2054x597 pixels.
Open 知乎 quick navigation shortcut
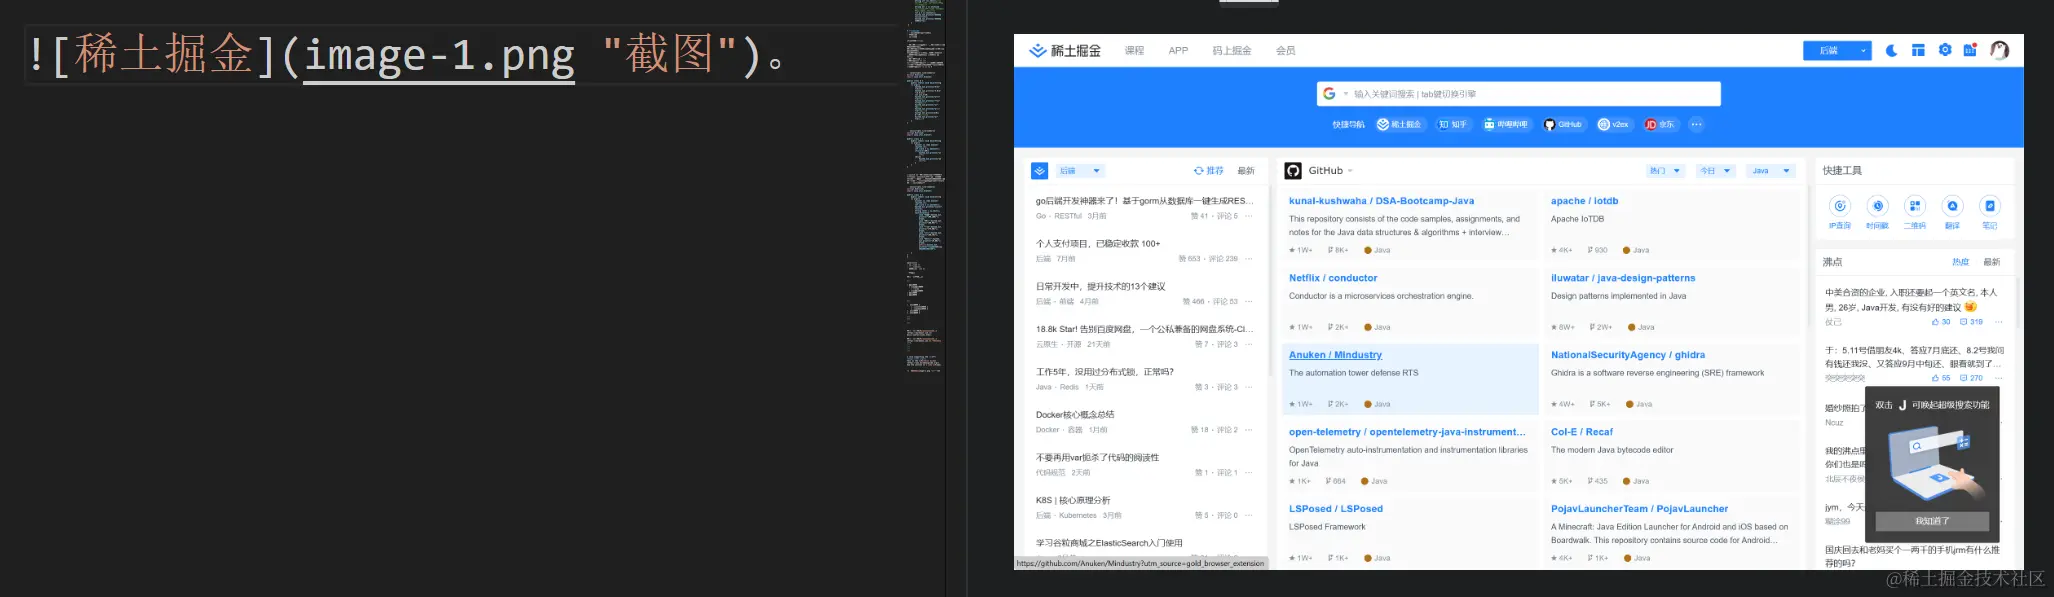pos(1453,125)
